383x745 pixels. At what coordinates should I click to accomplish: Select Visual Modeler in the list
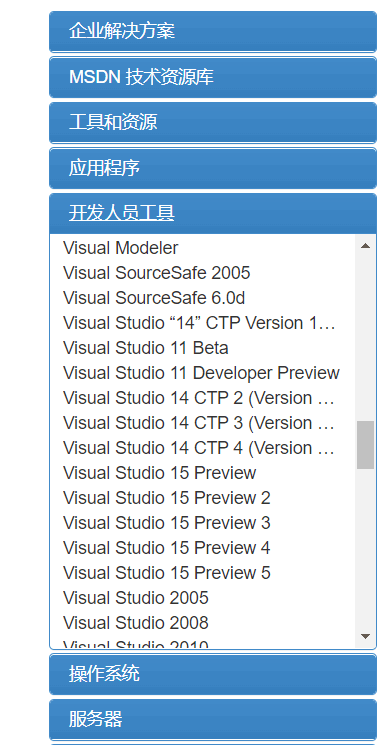121,248
